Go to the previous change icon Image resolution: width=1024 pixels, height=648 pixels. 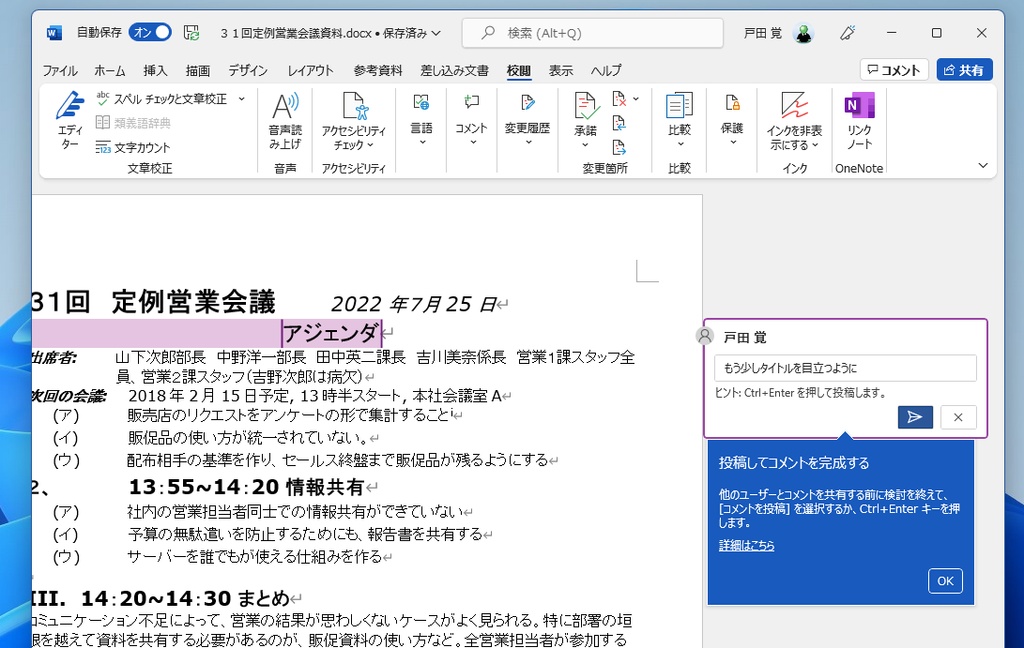[x=619, y=123]
